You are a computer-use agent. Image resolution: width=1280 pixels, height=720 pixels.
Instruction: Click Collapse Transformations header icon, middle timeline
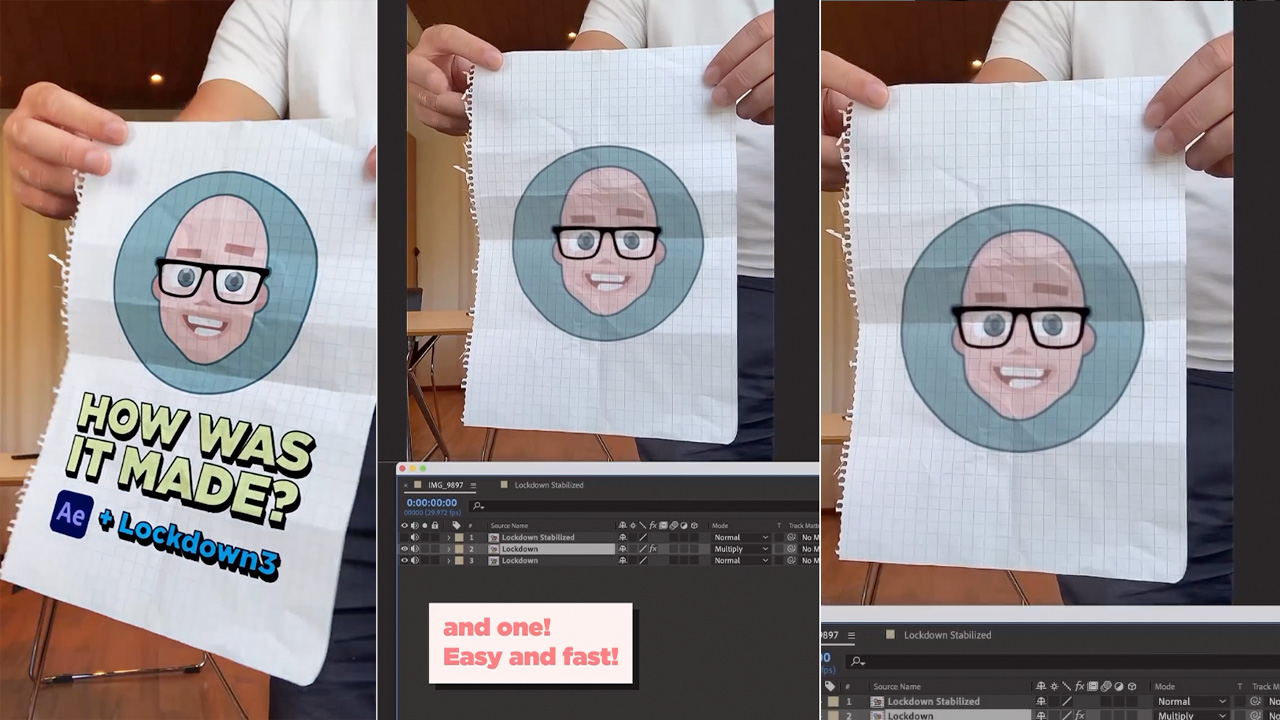[633, 525]
